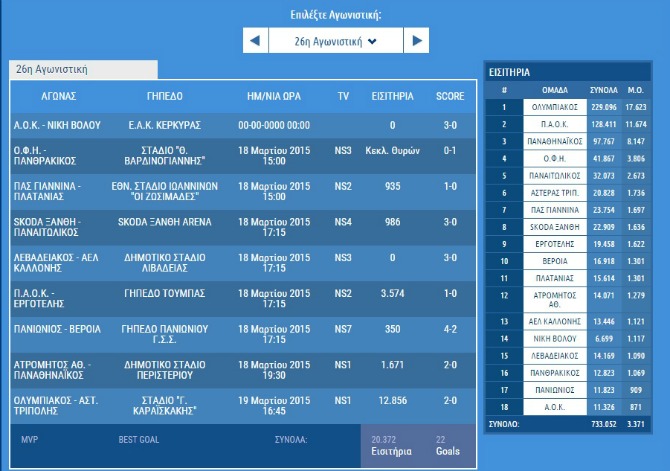Click ΟΛΥΜΠΙΑΚΟΣ in the tickets ranking

[561, 107]
